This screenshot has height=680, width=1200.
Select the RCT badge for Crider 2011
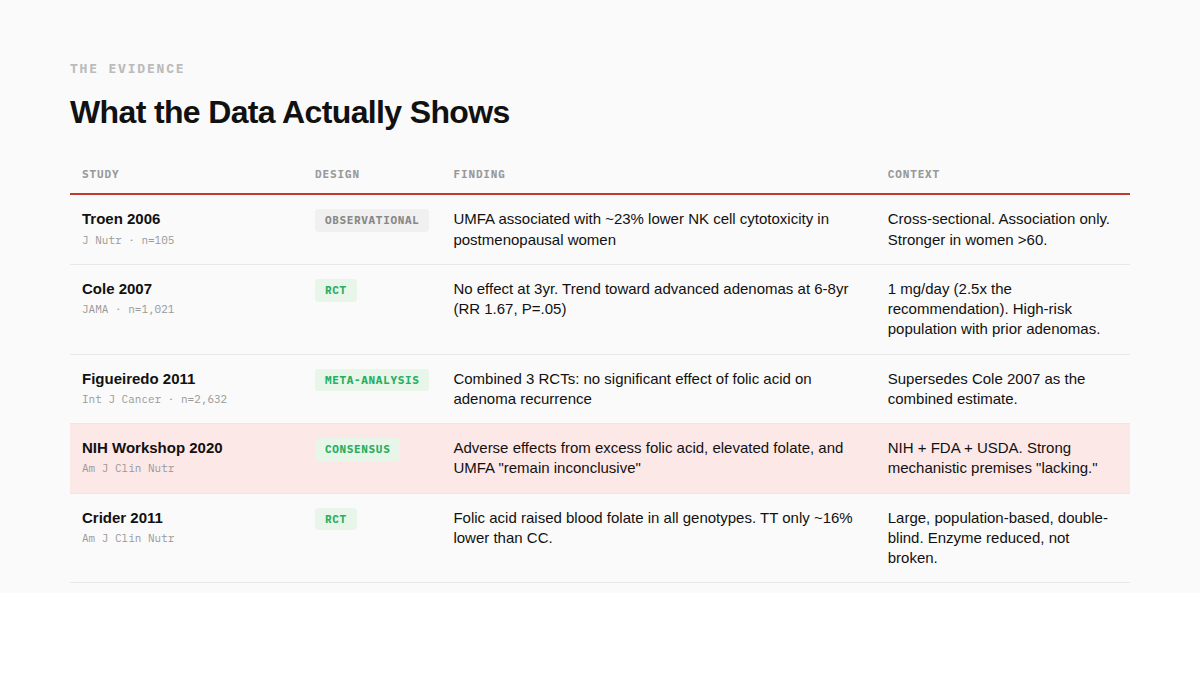point(335,519)
